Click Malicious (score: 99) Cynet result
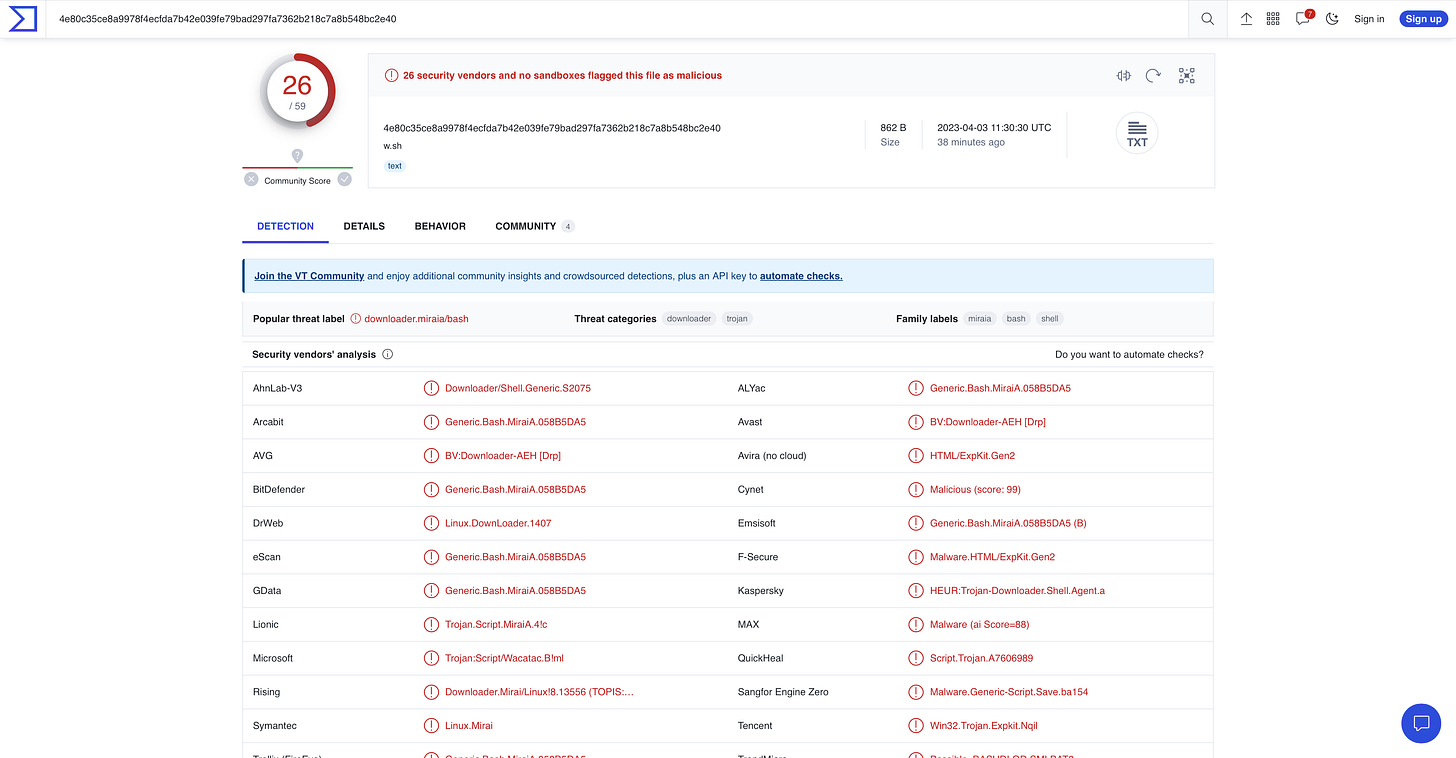Image resolution: width=1456 pixels, height=758 pixels. pyautogui.click(x=975, y=490)
